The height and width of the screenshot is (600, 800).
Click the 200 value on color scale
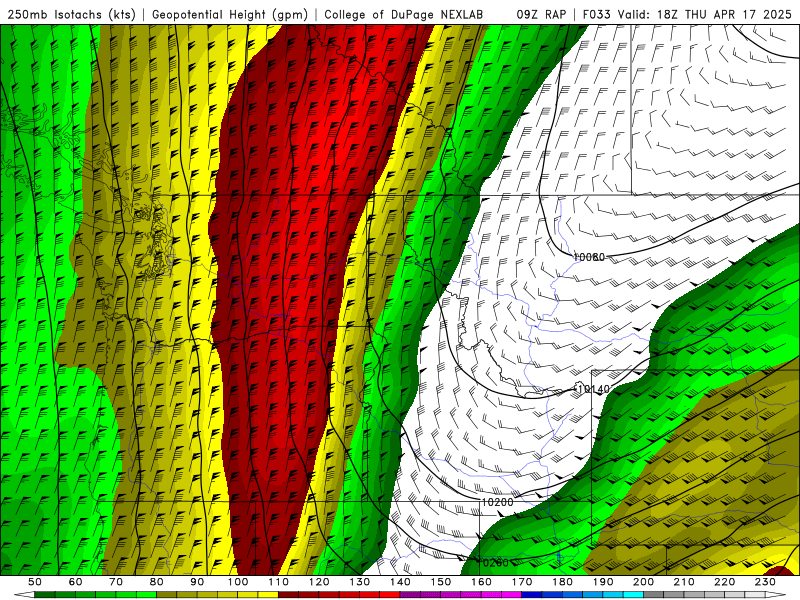(643, 582)
